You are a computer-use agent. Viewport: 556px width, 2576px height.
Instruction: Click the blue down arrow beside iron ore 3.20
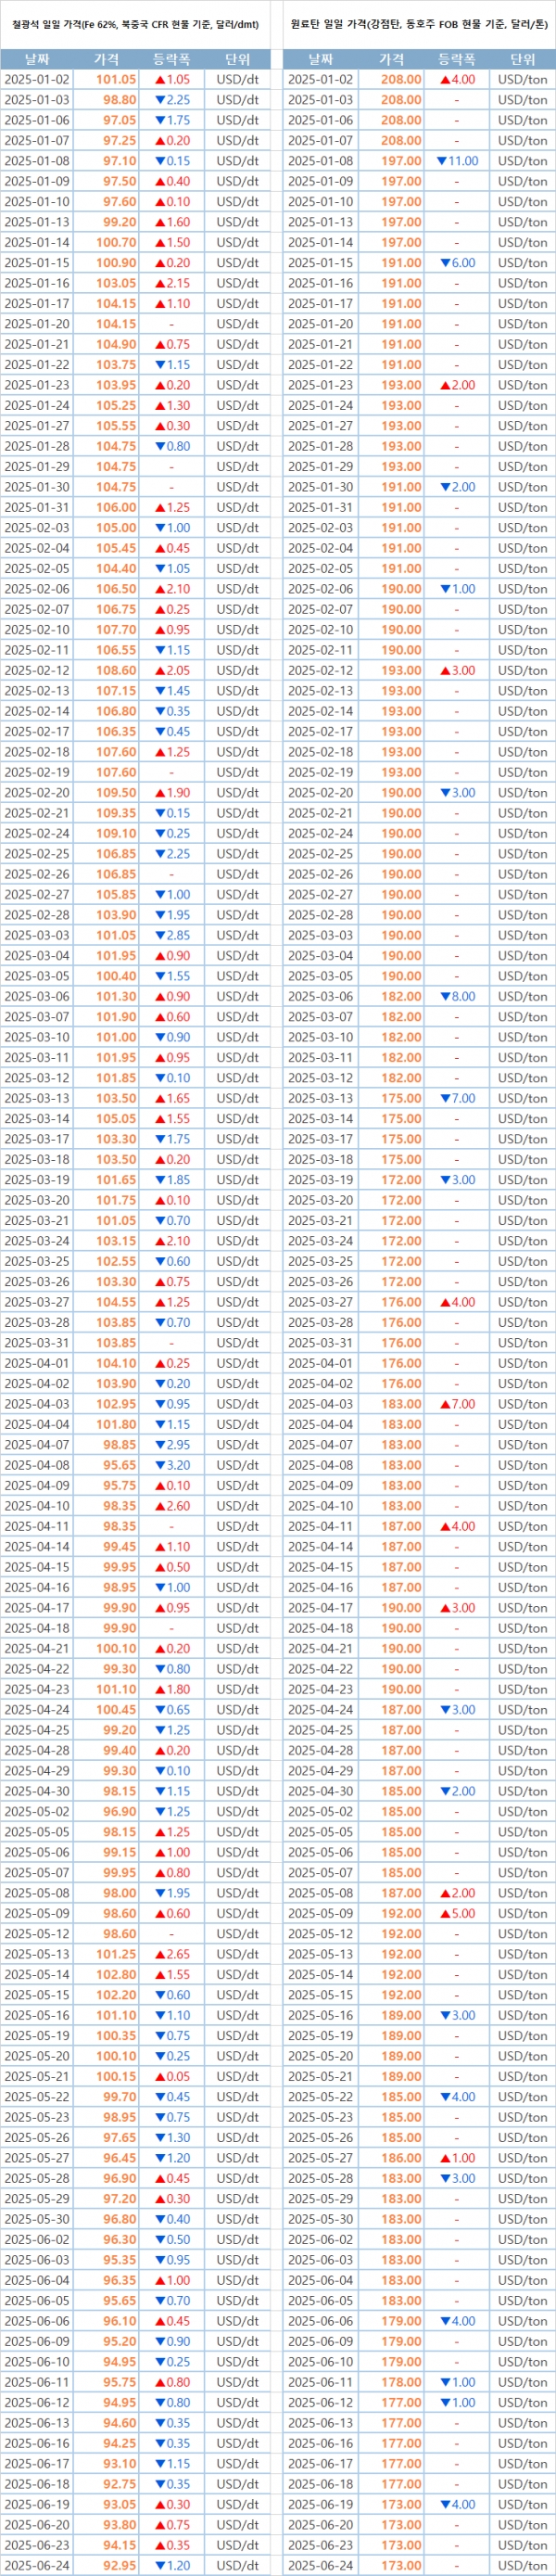159,1465
